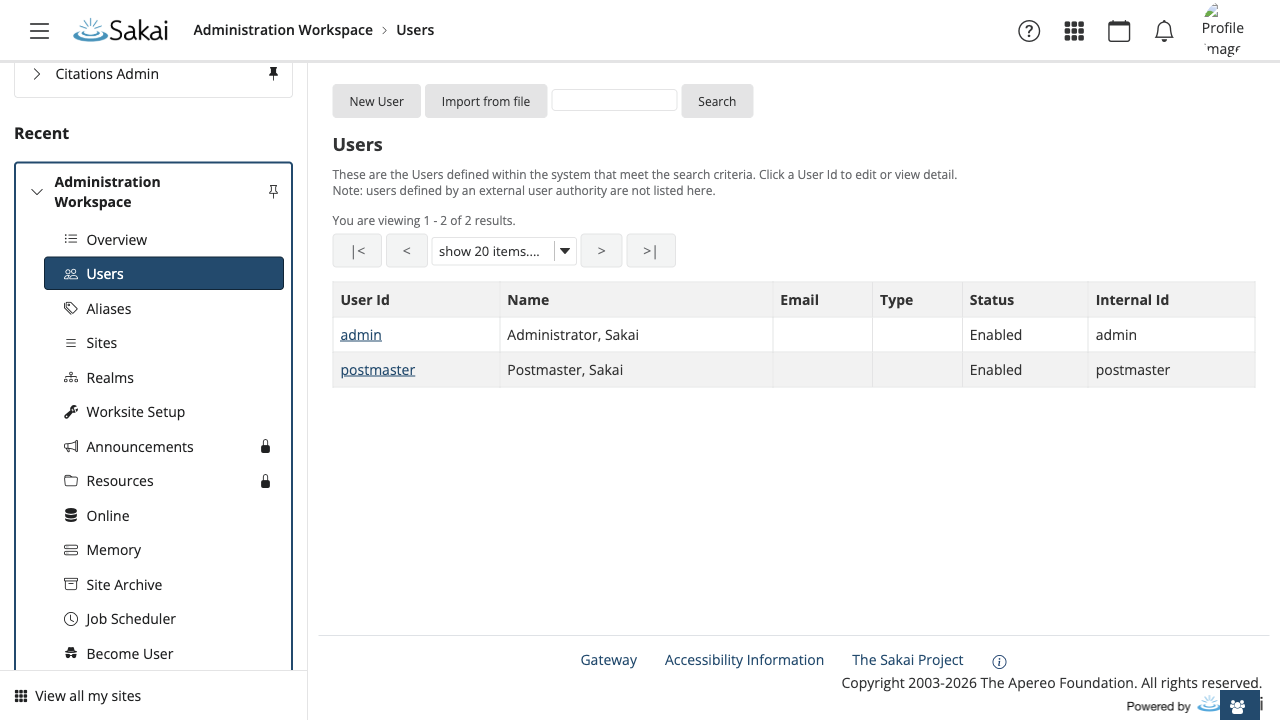Click Administration Workspace in the breadcrumb
1280x720 pixels.
click(x=283, y=30)
